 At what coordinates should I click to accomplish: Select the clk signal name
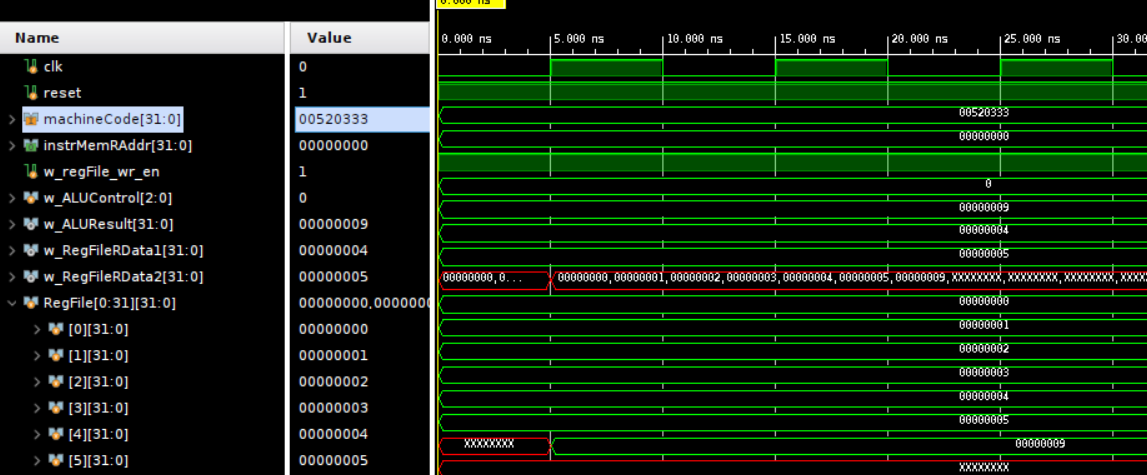click(53, 67)
